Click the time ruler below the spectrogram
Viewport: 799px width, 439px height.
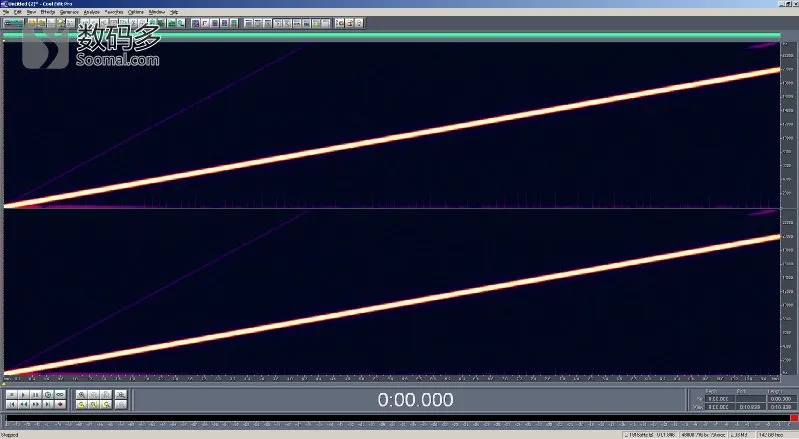click(x=391, y=378)
